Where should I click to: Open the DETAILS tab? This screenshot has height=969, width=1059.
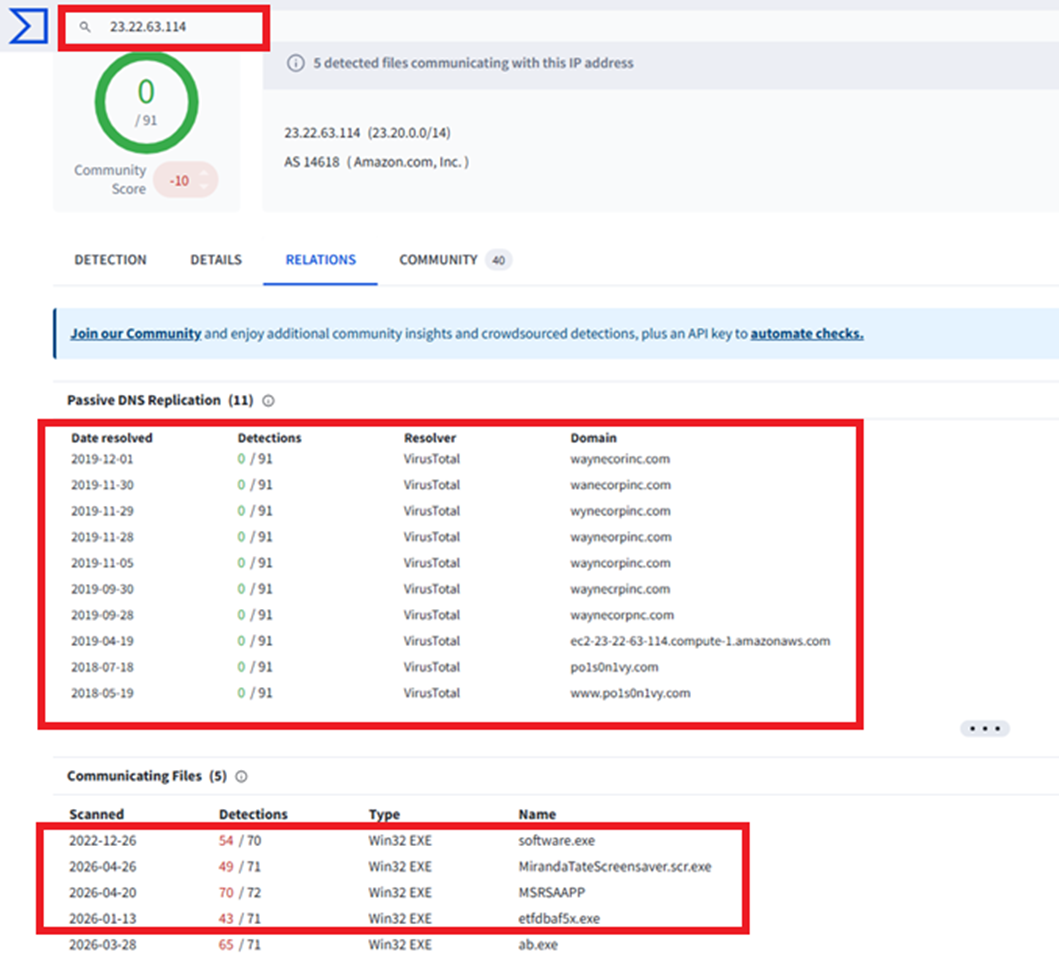pyautogui.click(x=216, y=260)
